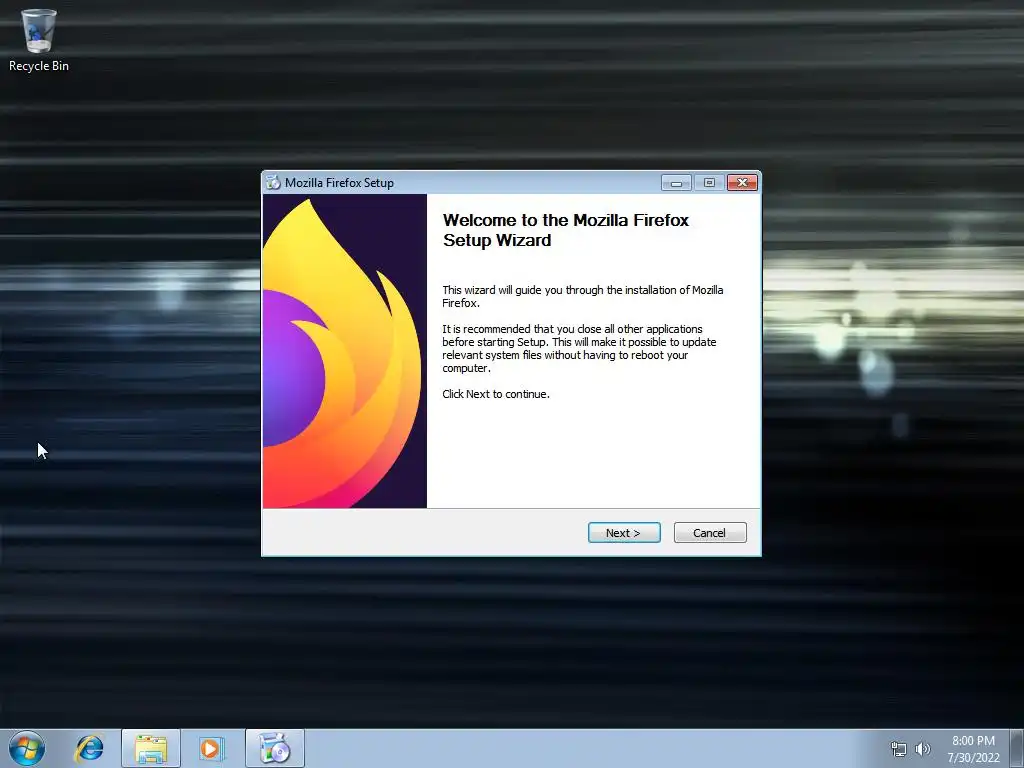
Task: Click the Show desktop strip
Action: [x=1017, y=748]
